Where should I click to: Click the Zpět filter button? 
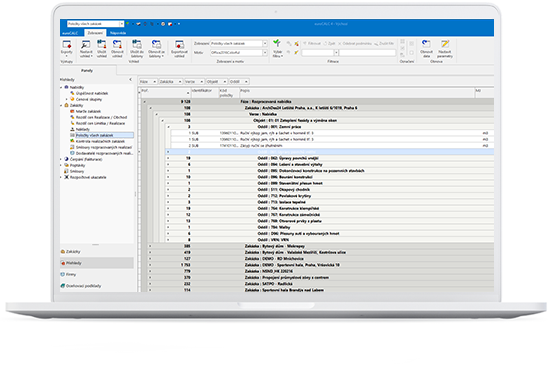click(x=329, y=43)
